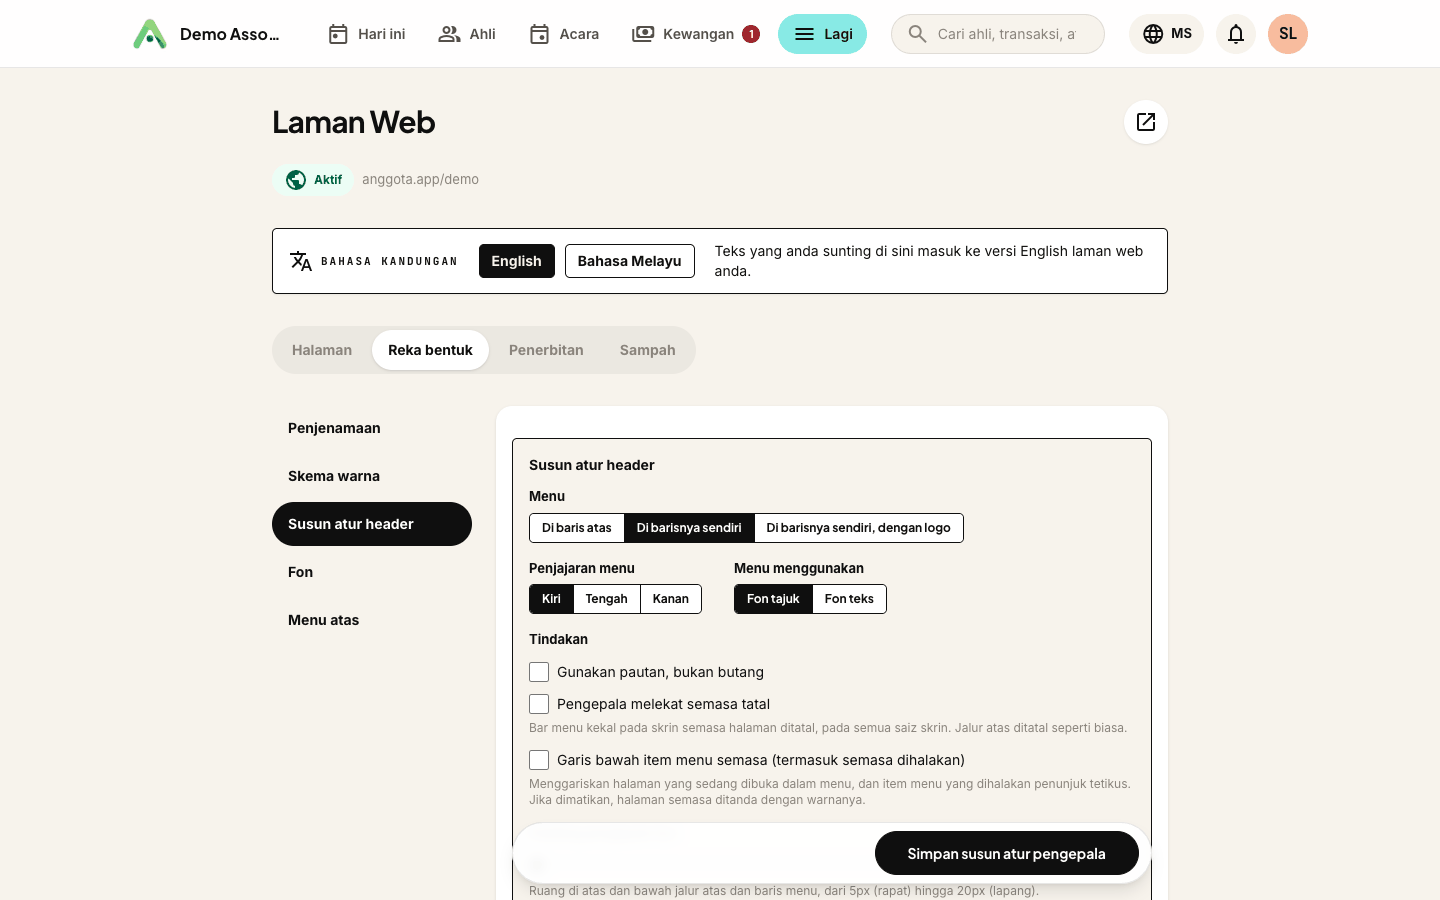Expand the Lagi more menu
Viewport: 1440px width, 900px height.
point(823,34)
